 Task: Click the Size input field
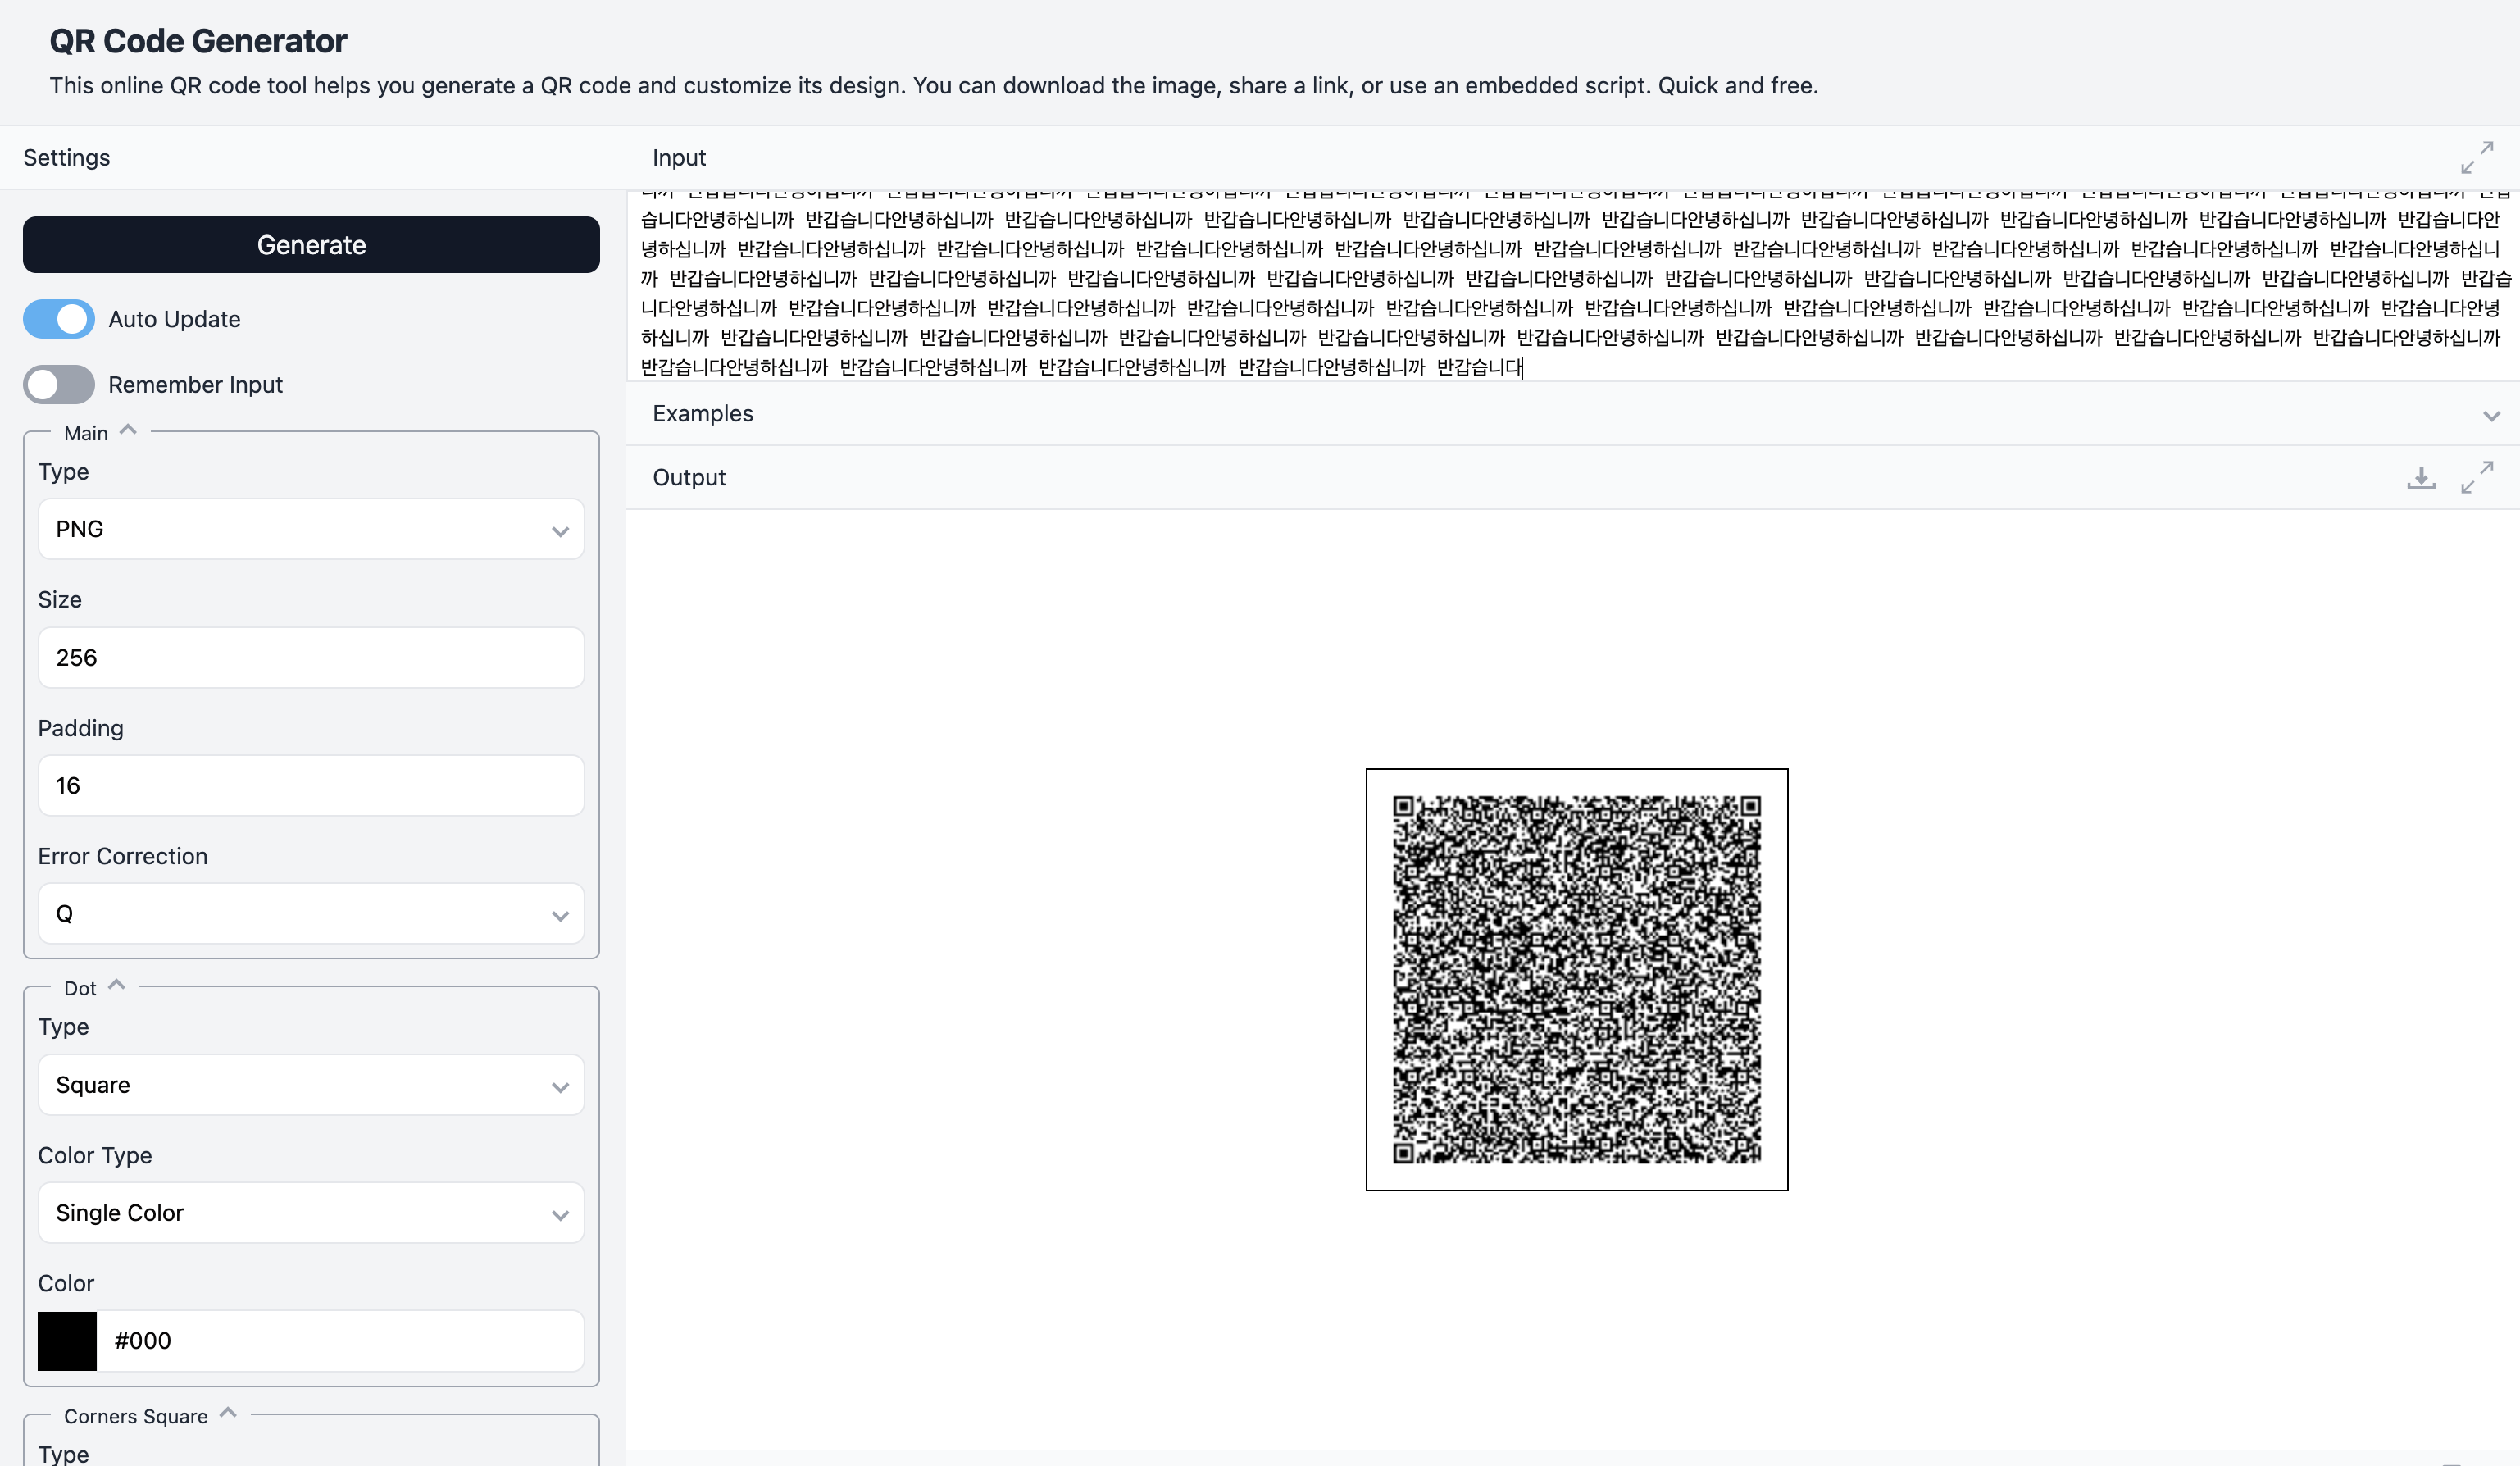pyautogui.click(x=311, y=657)
